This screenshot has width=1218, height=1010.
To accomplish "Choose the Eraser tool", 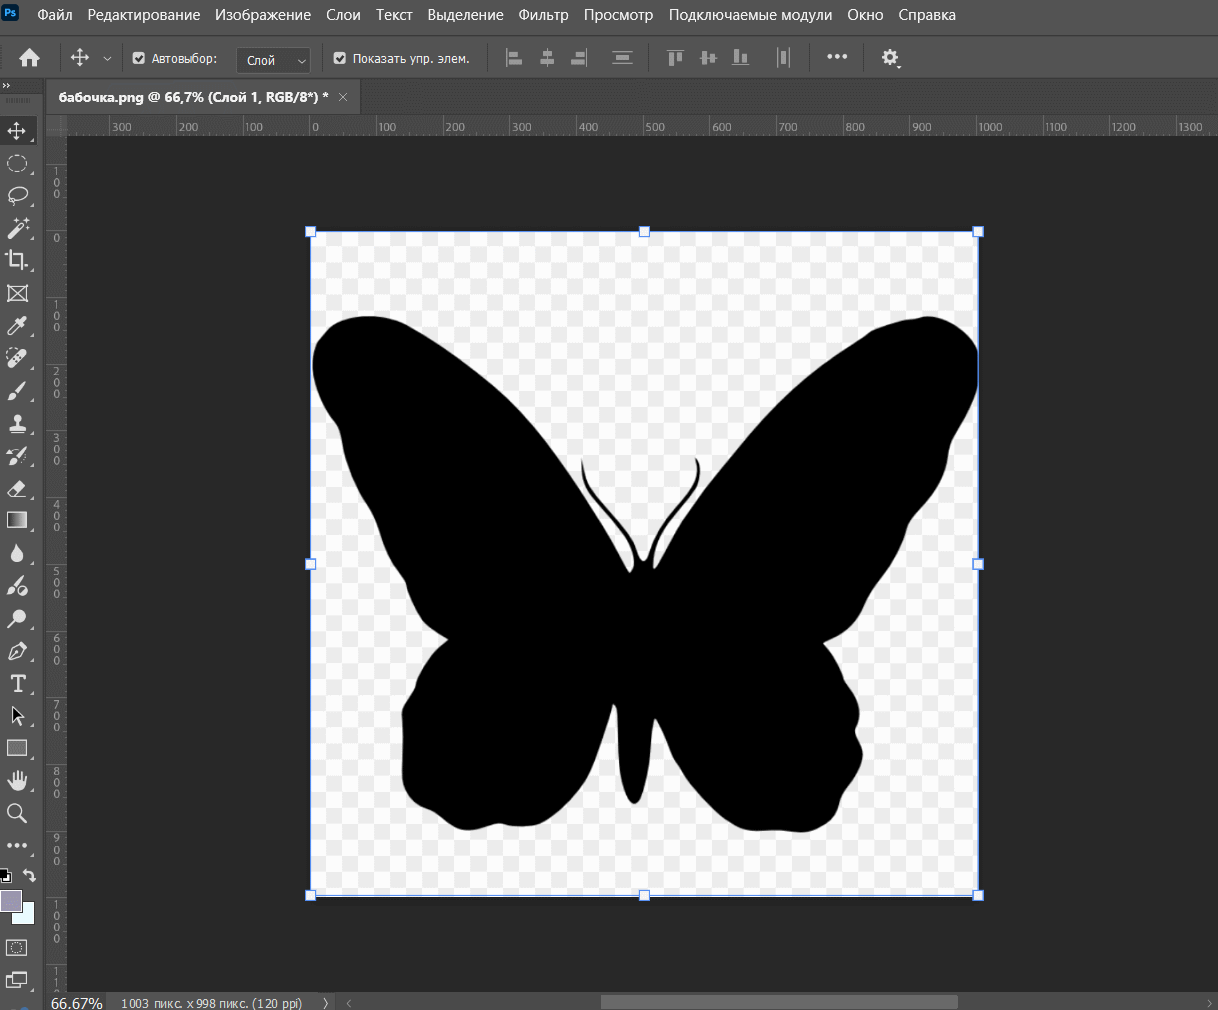I will tap(17, 488).
